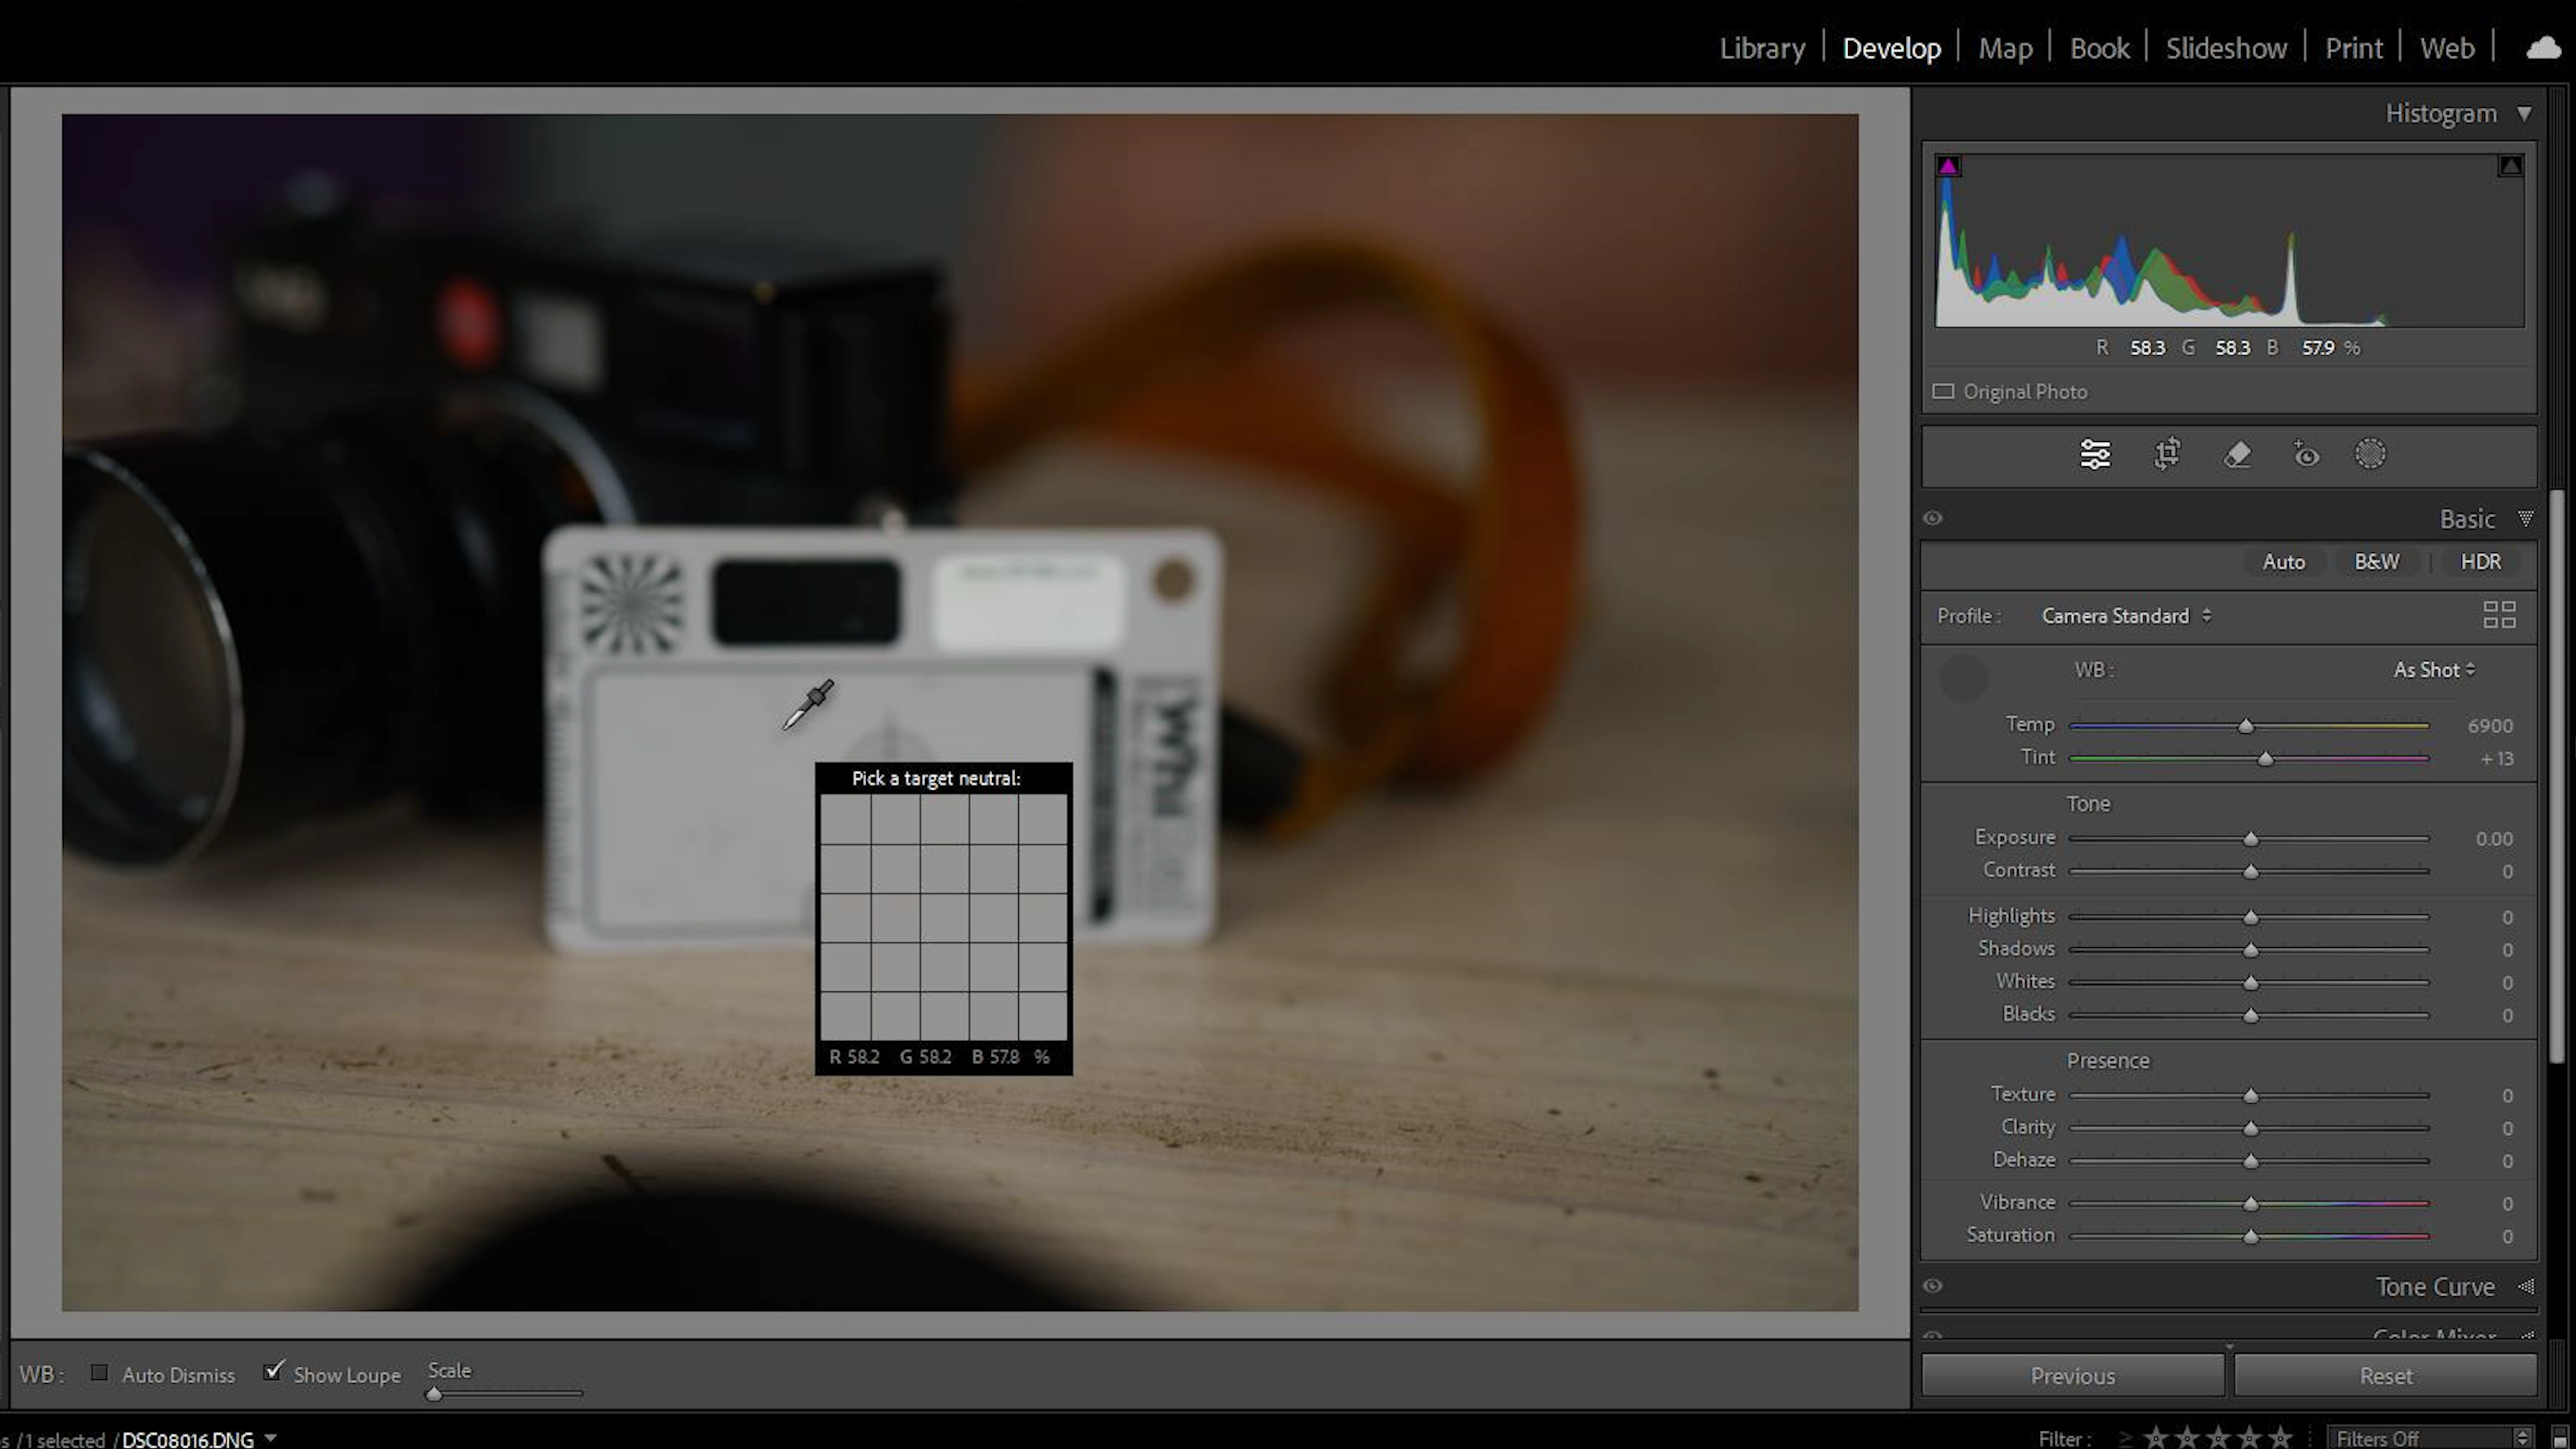This screenshot has height=1449, width=2576.
Task: Click the small arrow above Previous/Reset buttons
Action: 2229,1346
